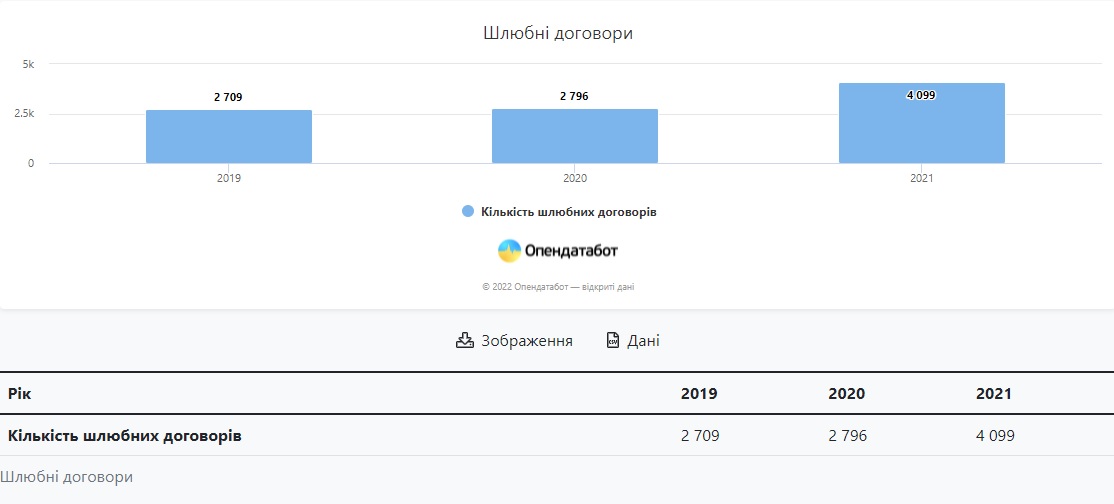Toggle the blue legend circle marker
1114x504 pixels.
tap(468, 212)
